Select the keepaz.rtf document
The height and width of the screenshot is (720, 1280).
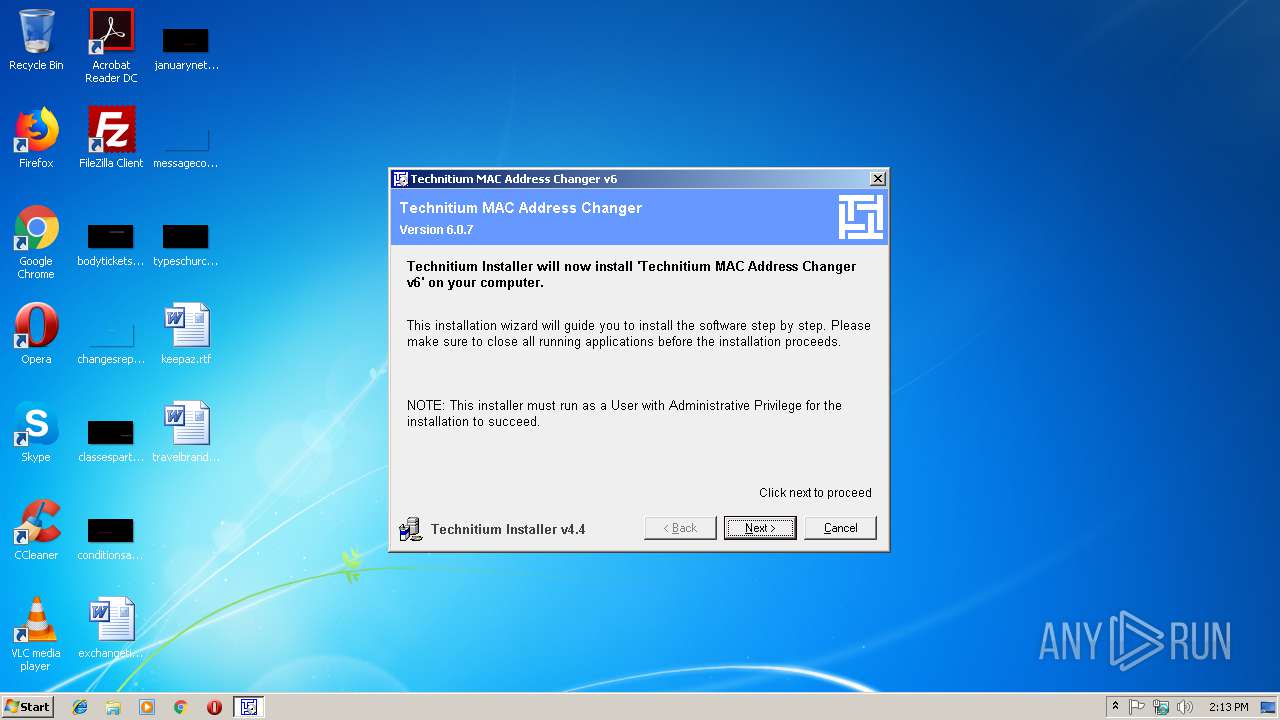click(x=186, y=334)
